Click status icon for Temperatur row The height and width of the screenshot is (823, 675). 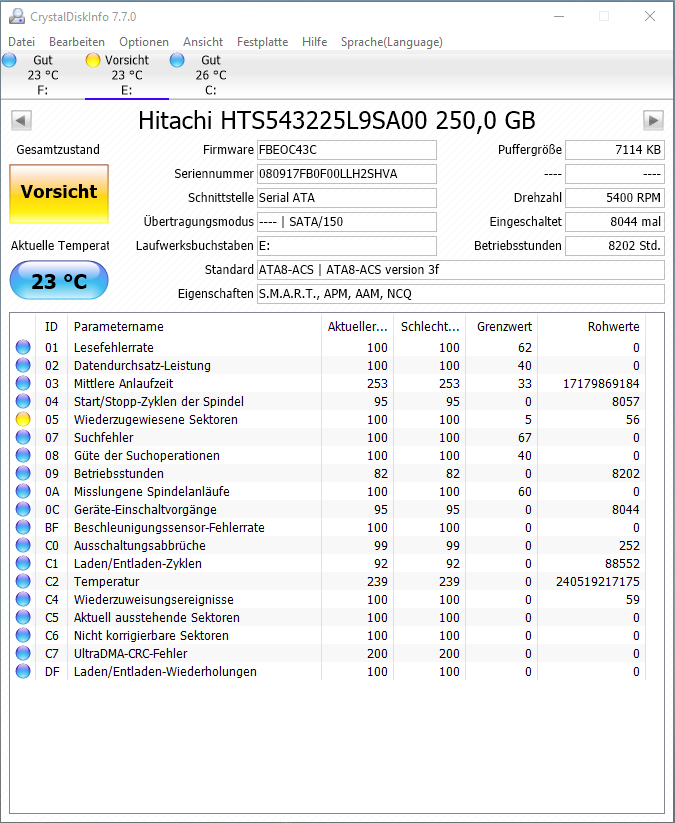(x=23, y=582)
